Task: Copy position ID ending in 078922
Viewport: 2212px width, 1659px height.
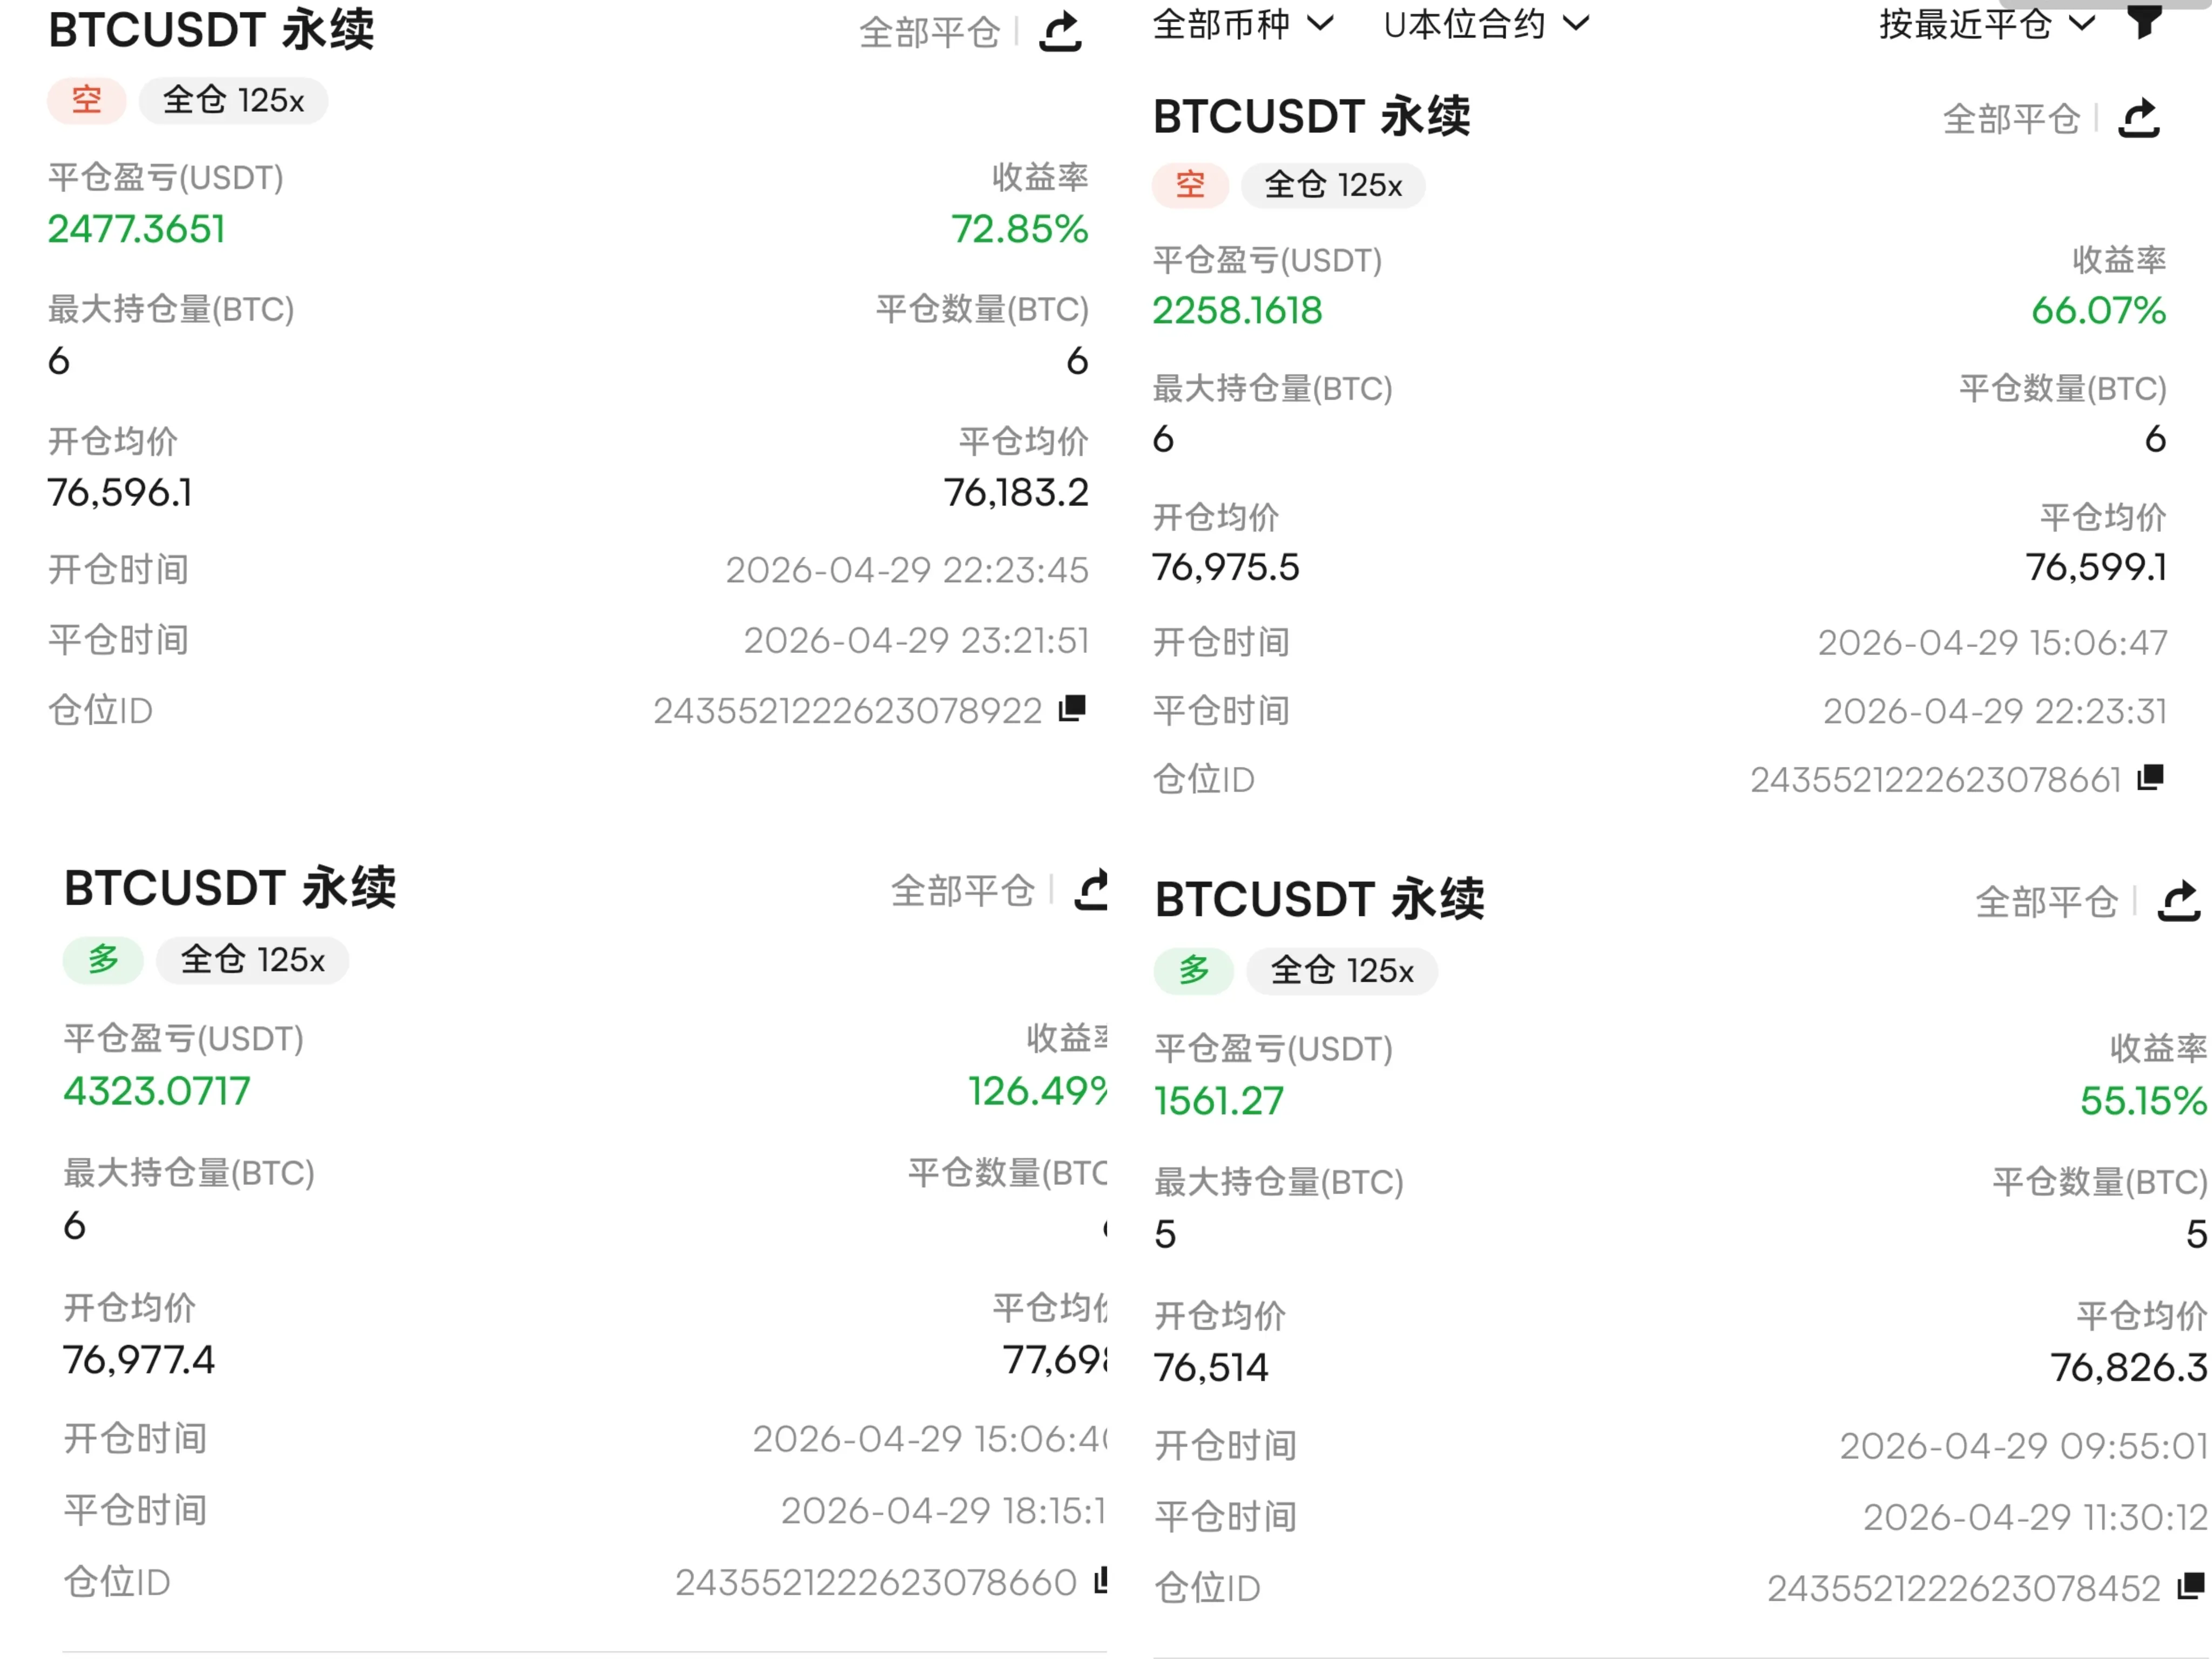Action: (1072, 708)
